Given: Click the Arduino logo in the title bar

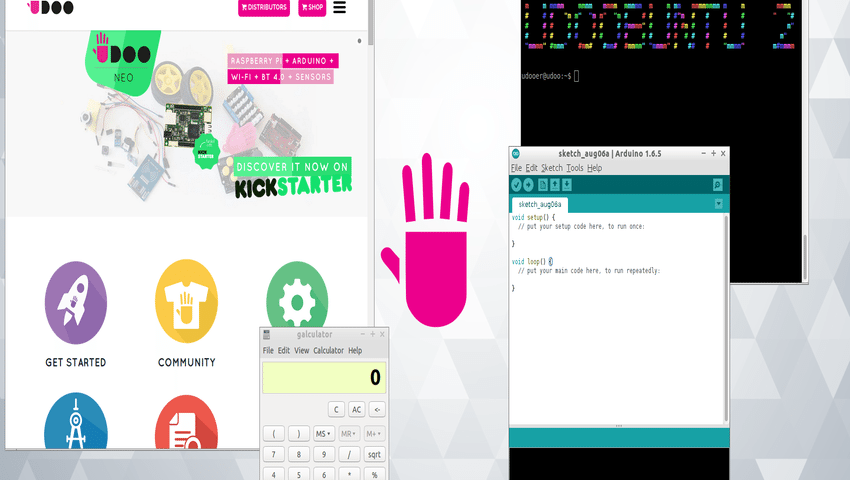Looking at the screenshot, I should pos(516,153).
